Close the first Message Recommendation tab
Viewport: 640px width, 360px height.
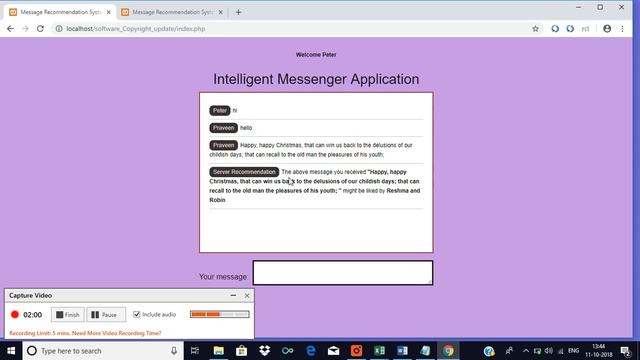pyautogui.click(x=109, y=12)
